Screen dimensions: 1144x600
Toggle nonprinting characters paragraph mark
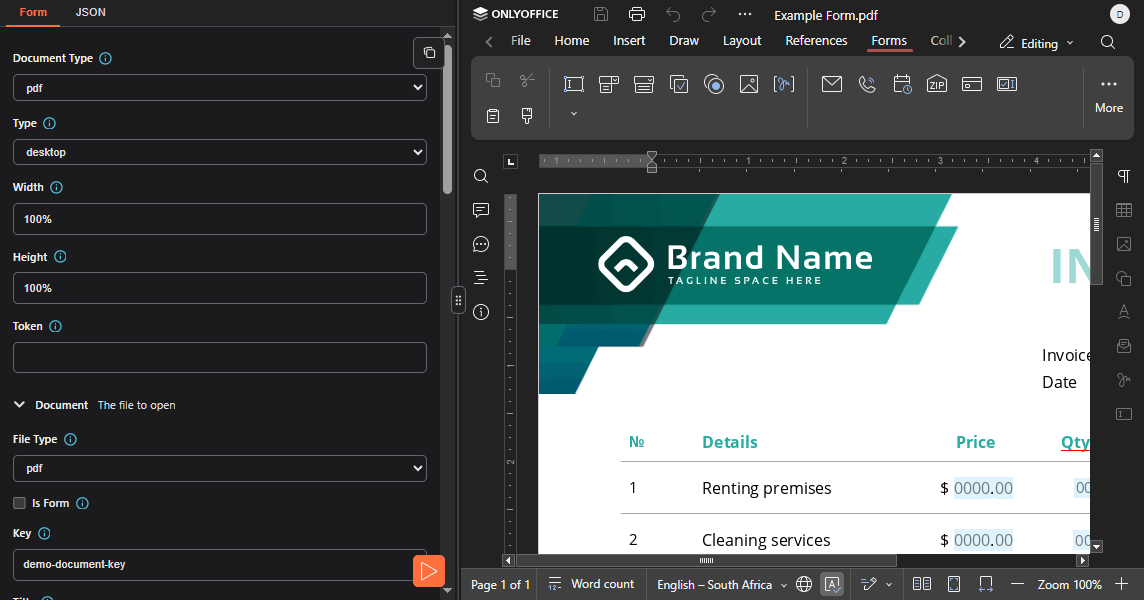point(1124,176)
